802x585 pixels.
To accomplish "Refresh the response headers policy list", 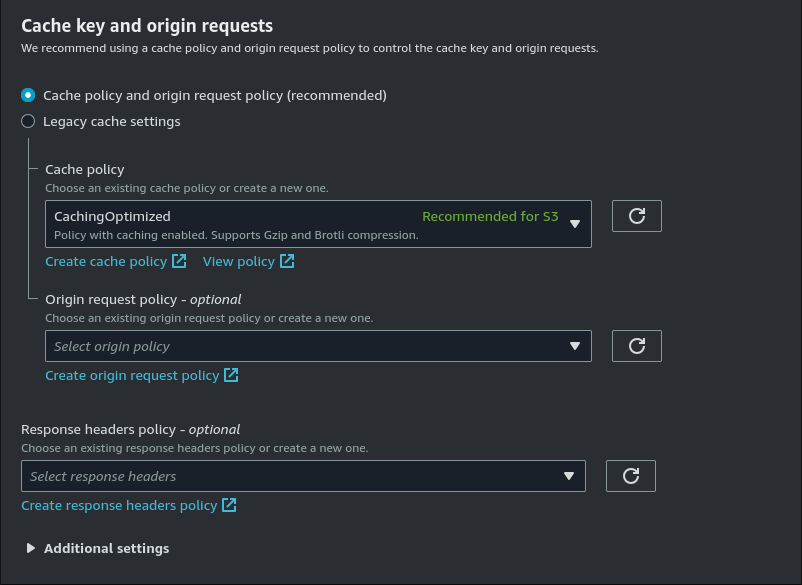I will [630, 476].
